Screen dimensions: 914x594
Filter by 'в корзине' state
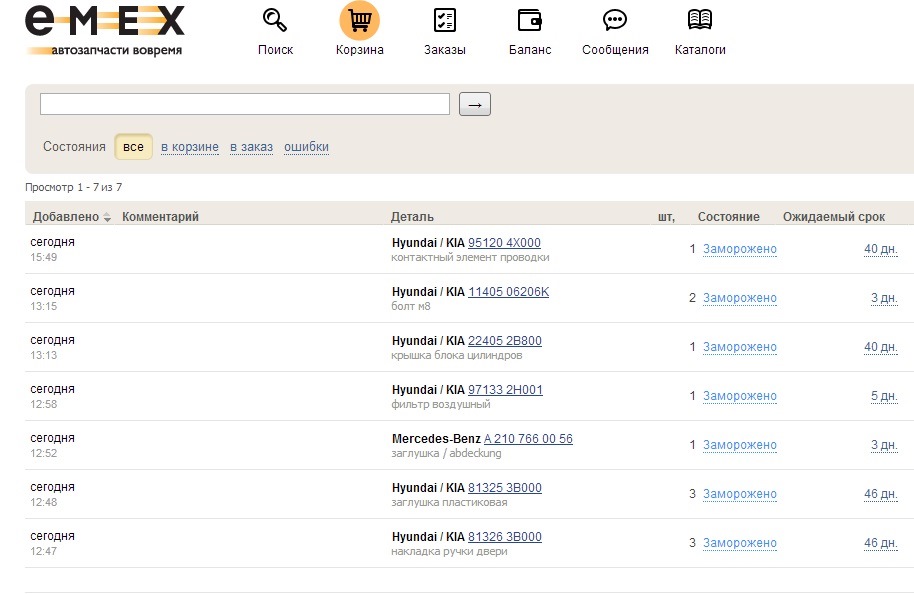(x=190, y=147)
